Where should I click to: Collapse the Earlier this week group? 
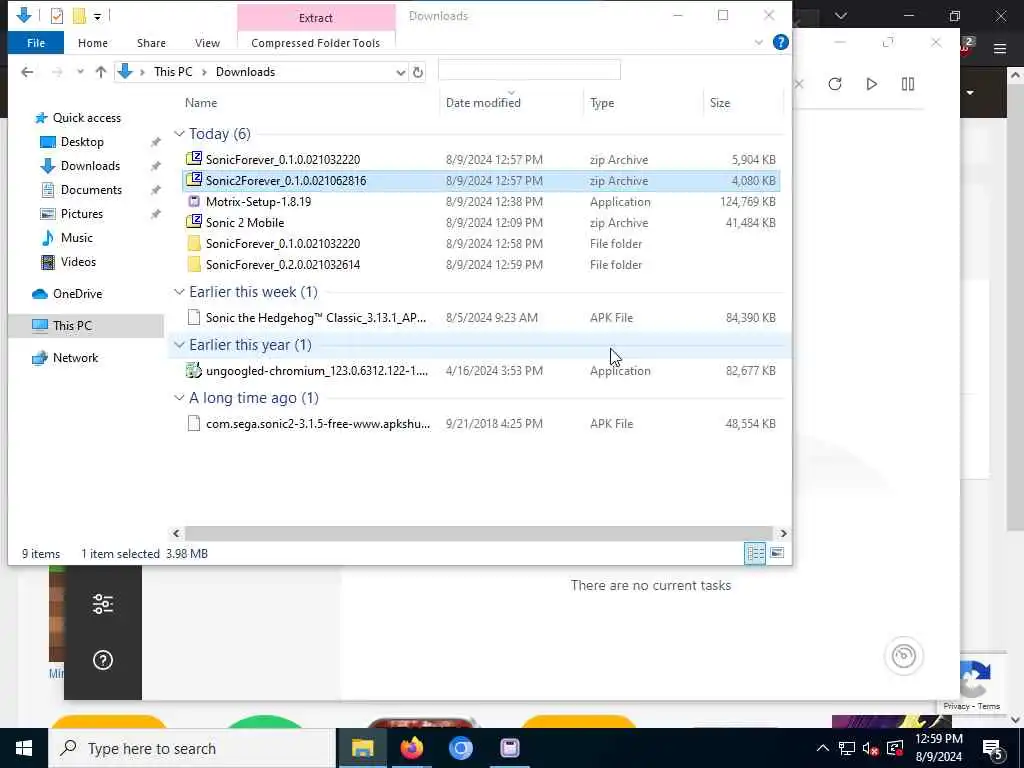(x=179, y=292)
